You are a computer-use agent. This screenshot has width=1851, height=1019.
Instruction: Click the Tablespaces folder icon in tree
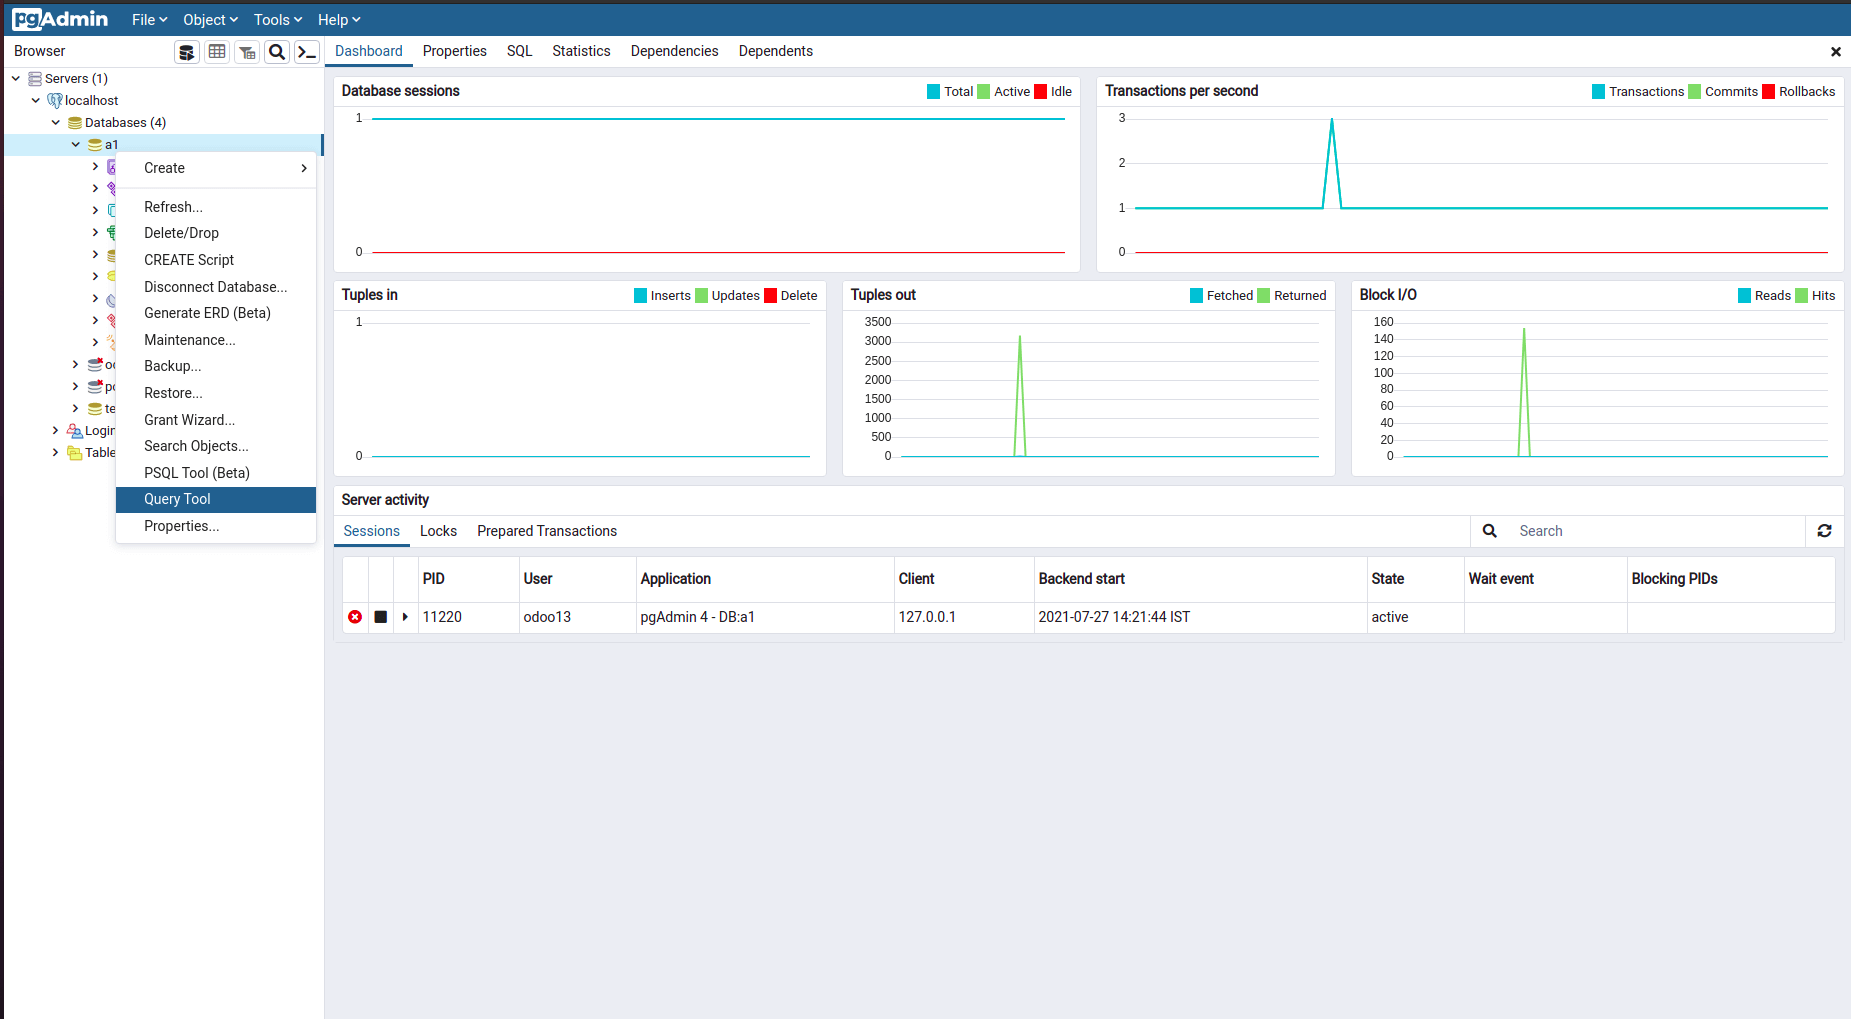click(x=75, y=453)
